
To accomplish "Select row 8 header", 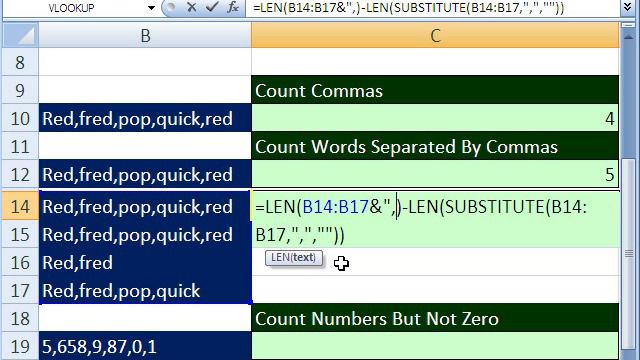I will (x=20, y=62).
